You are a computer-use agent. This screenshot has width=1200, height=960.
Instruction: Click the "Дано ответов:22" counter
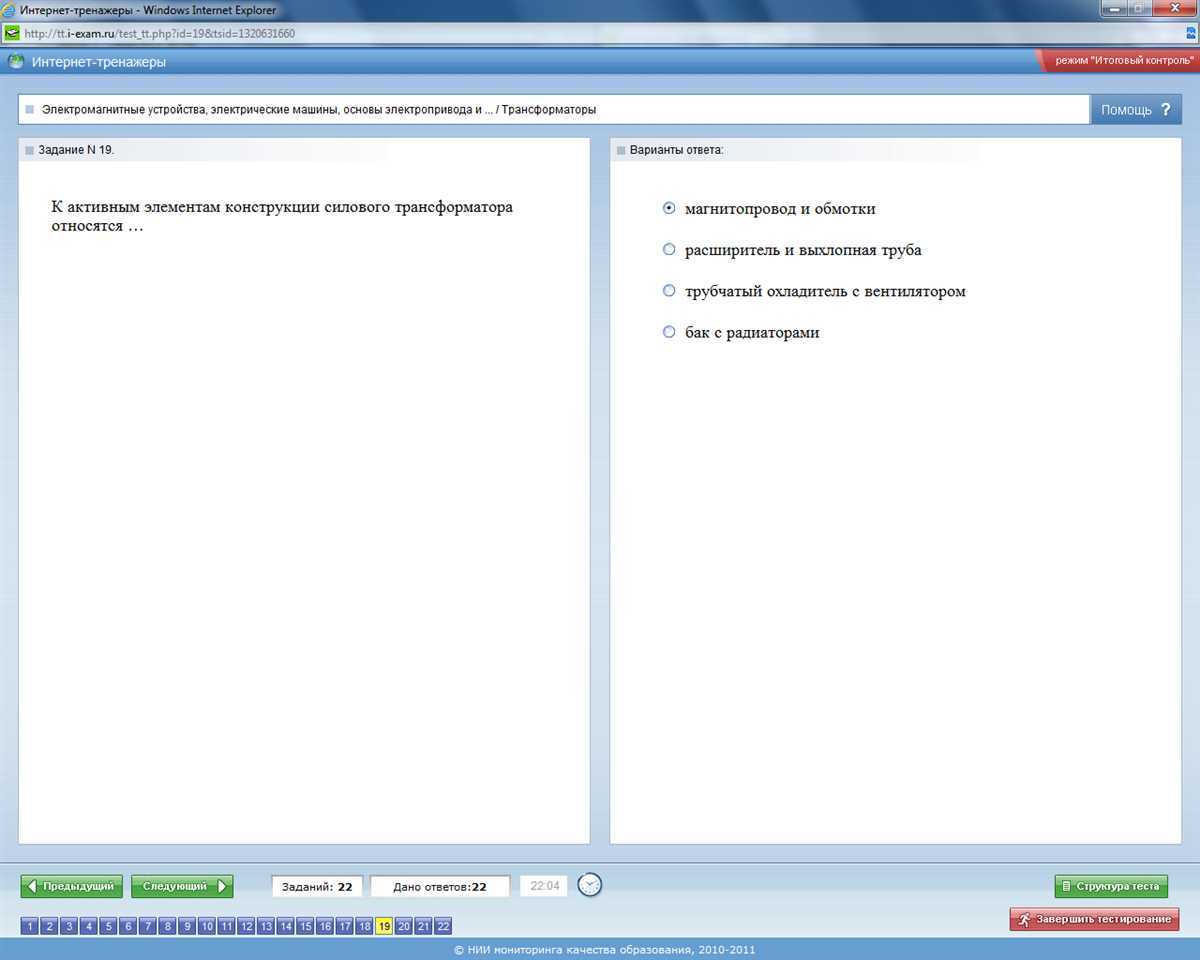(440, 886)
